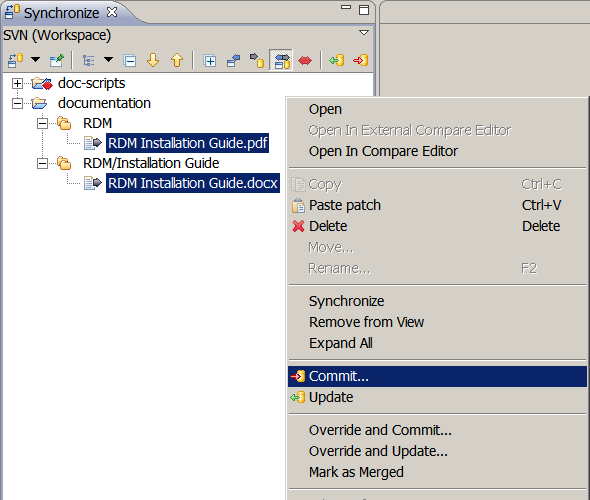This screenshot has width=590, height=500.
Task: Switch to Incoming mode icon
Action: point(233,60)
